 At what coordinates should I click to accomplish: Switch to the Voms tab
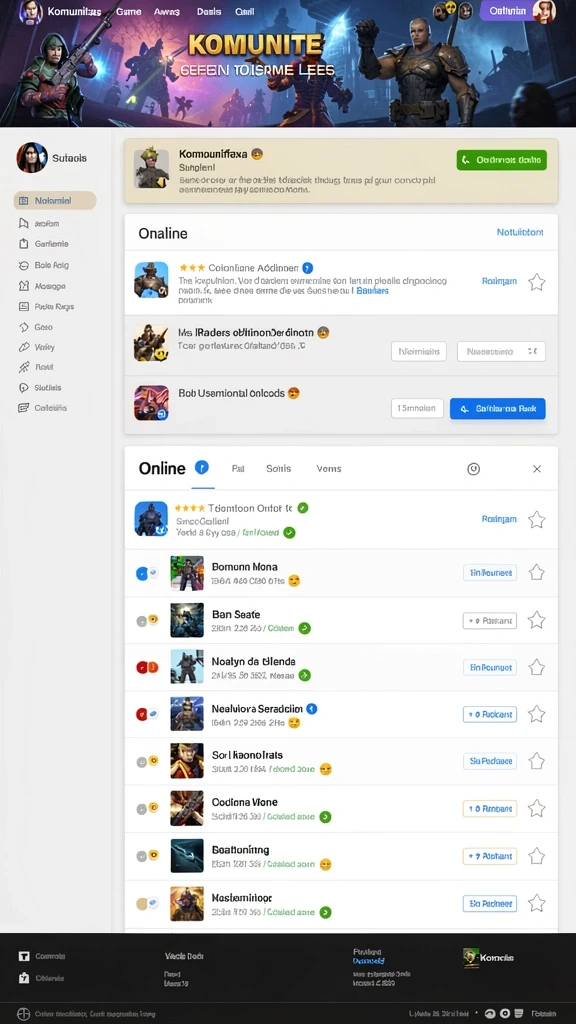(328, 469)
